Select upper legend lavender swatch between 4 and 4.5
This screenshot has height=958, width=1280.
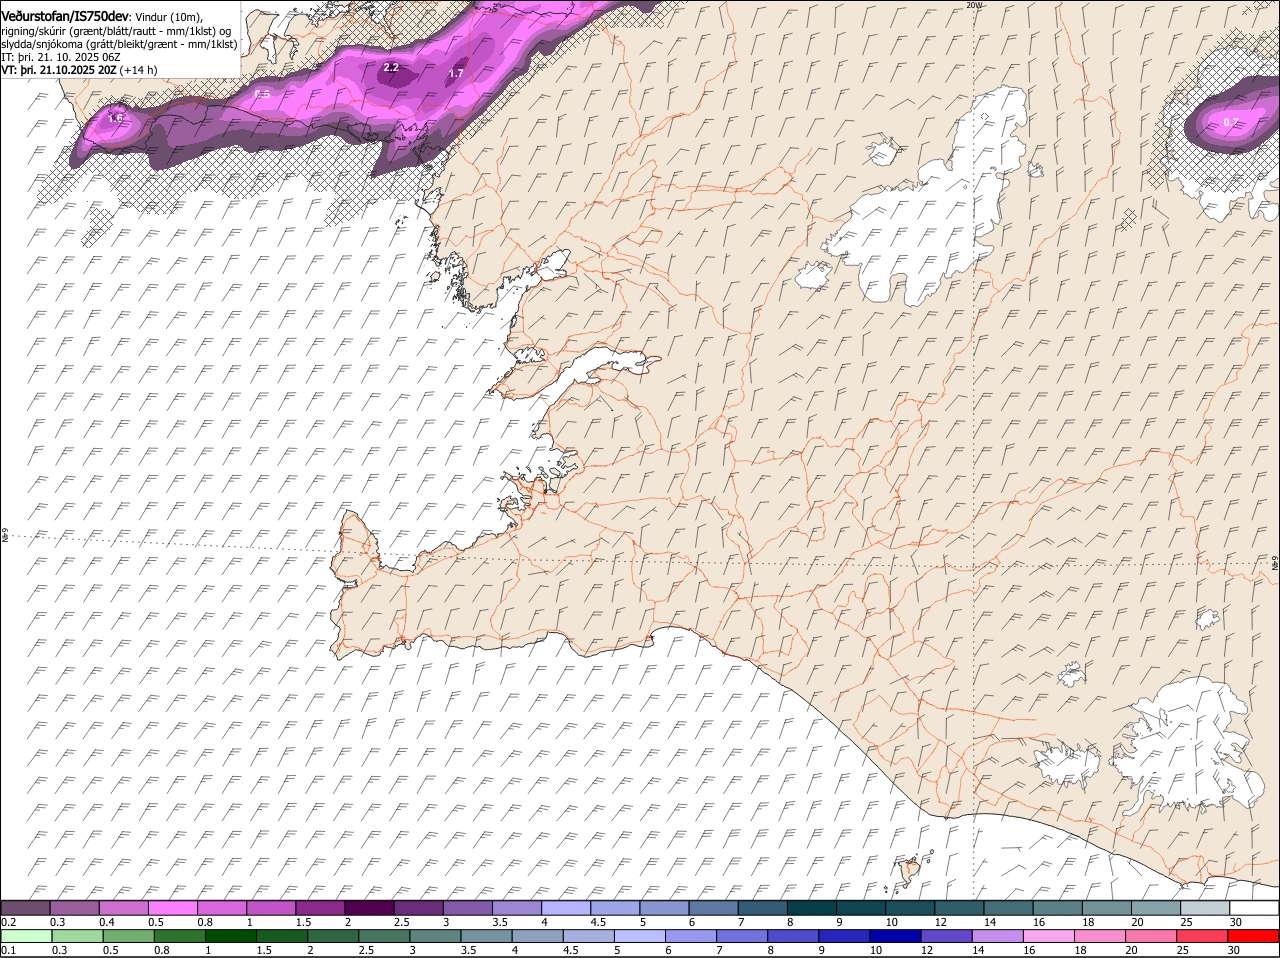(566, 908)
